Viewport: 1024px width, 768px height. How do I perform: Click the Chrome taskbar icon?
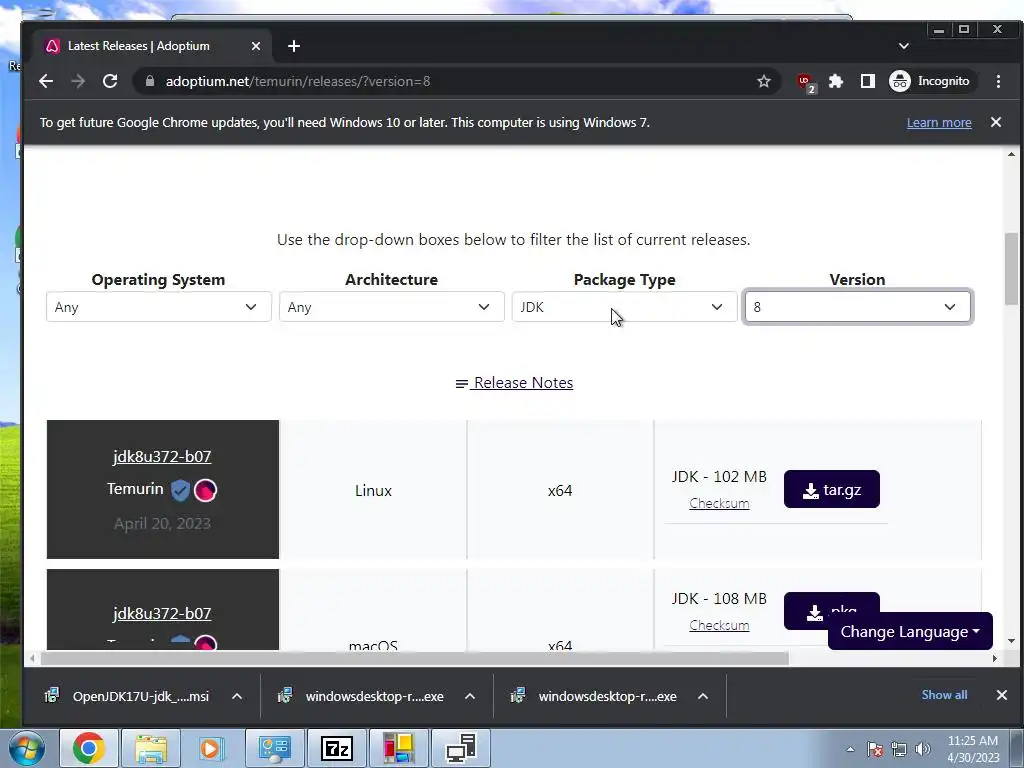point(89,748)
